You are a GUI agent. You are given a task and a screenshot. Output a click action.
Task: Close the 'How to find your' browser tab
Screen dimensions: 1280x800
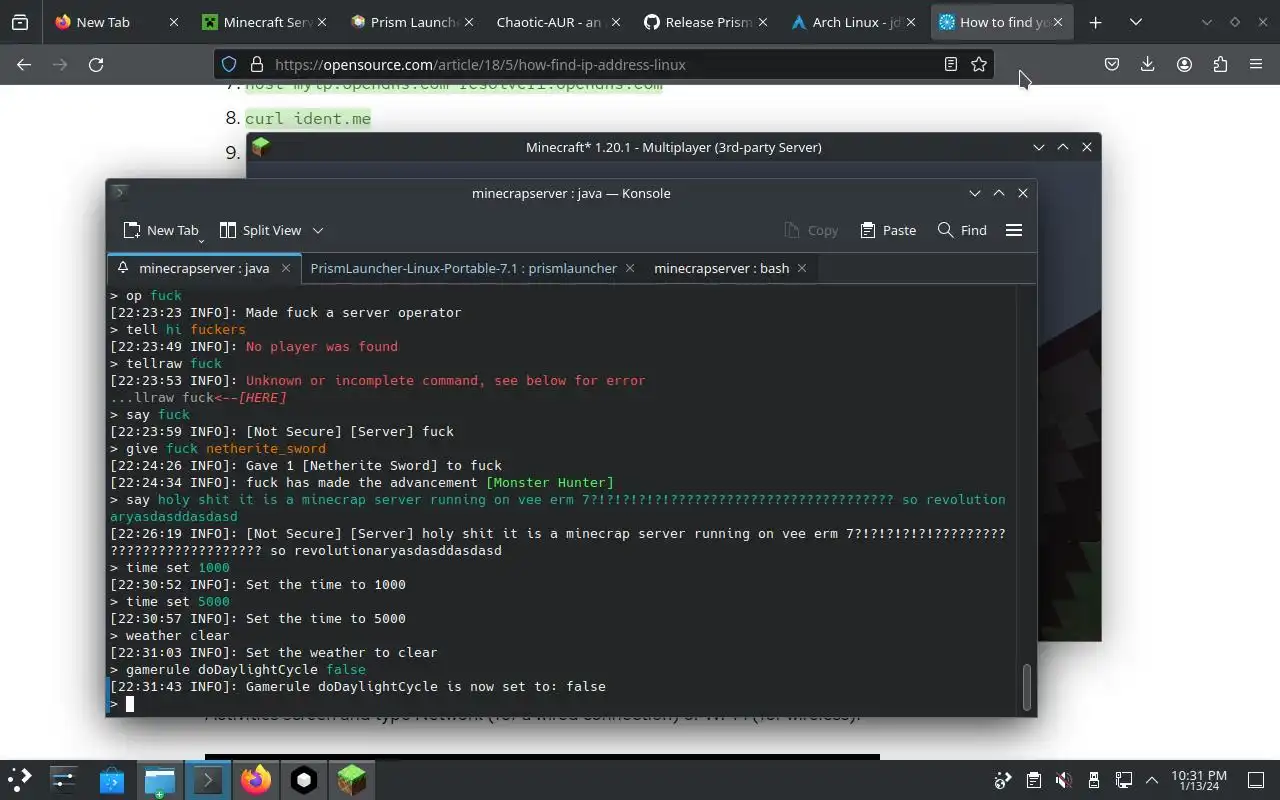point(1058,22)
